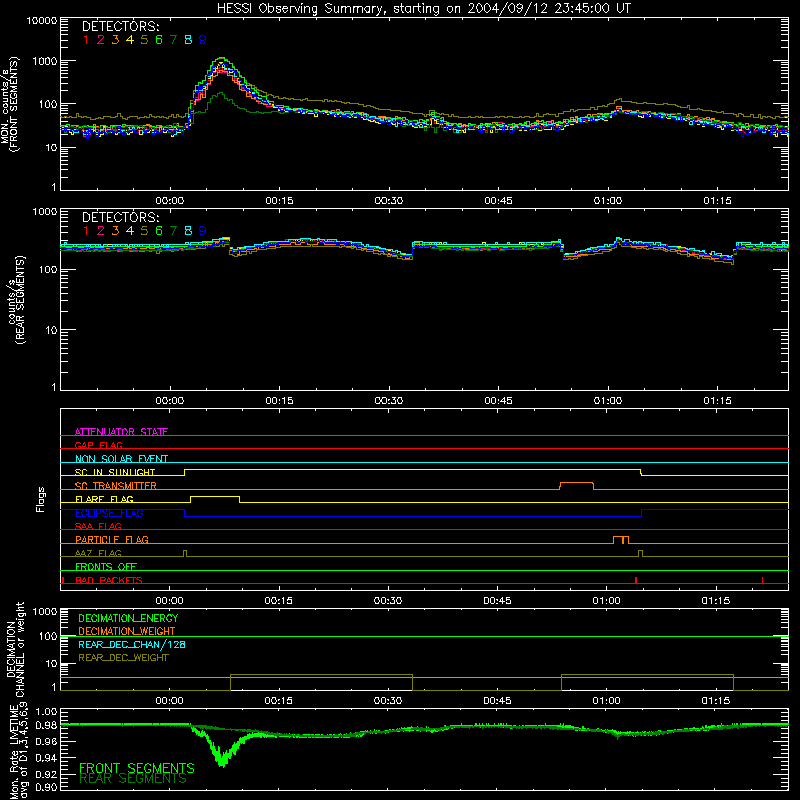This screenshot has width=800, height=800.
Task: Pick detector 1 in rear segments legend
Action: (x=86, y=231)
